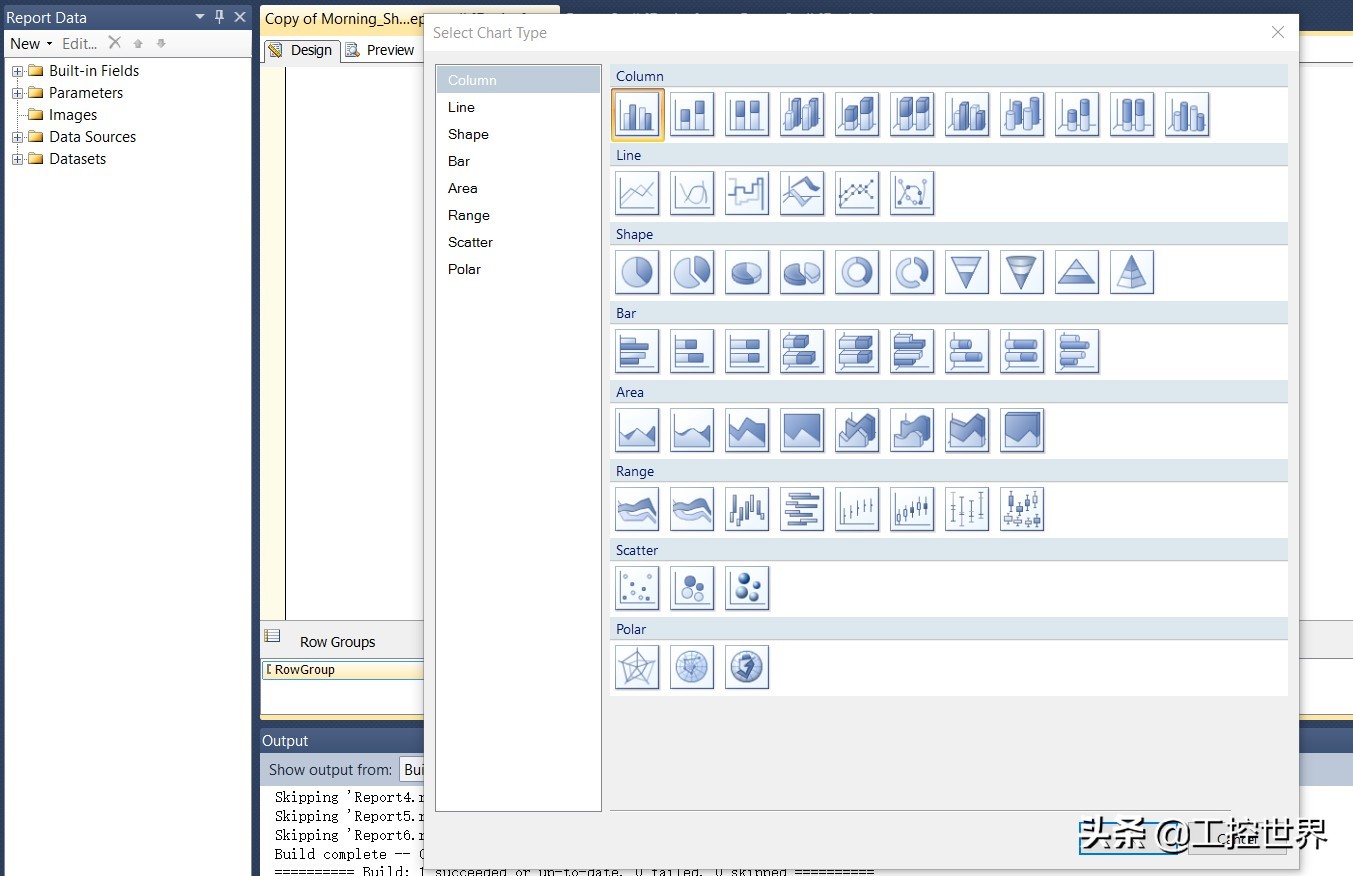
Task: Expand the Data Sources tree node
Action: [x=17, y=137]
